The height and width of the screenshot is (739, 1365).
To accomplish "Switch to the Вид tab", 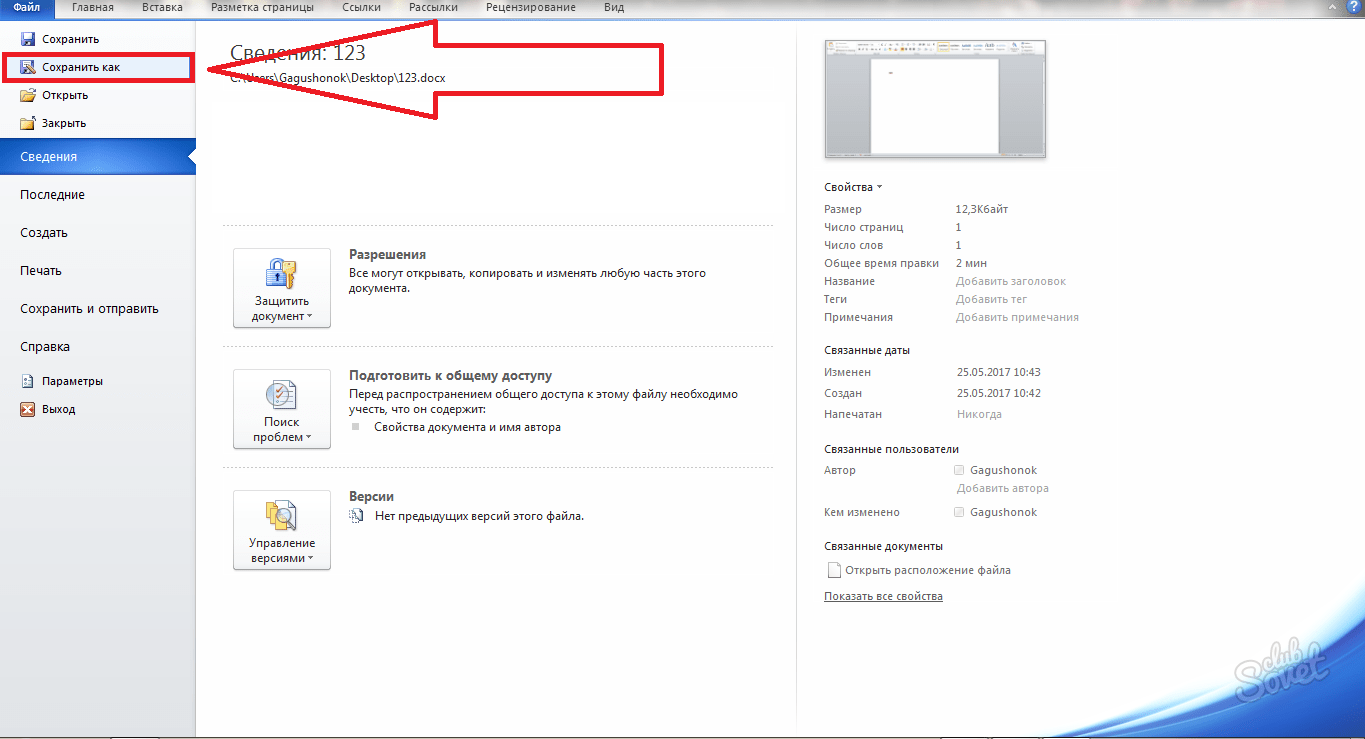I will click(x=614, y=7).
